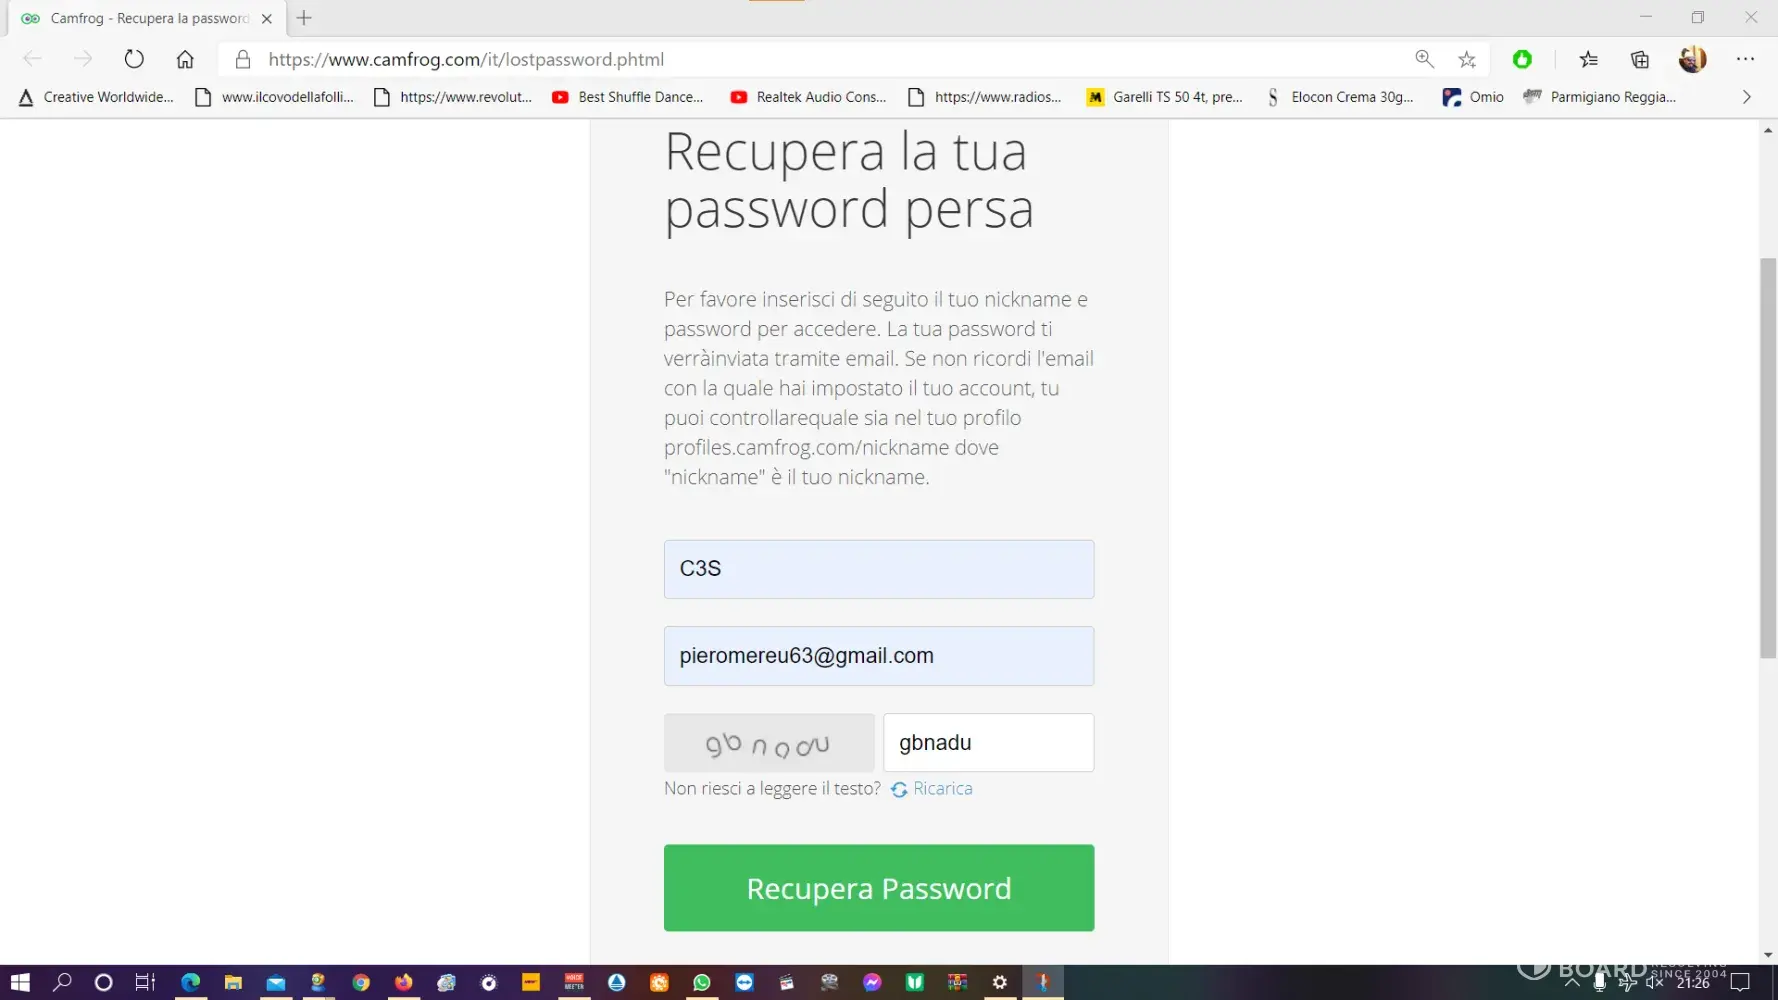
Task: Open the www.revolut bookmark
Action: pyautogui.click(x=452, y=97)
